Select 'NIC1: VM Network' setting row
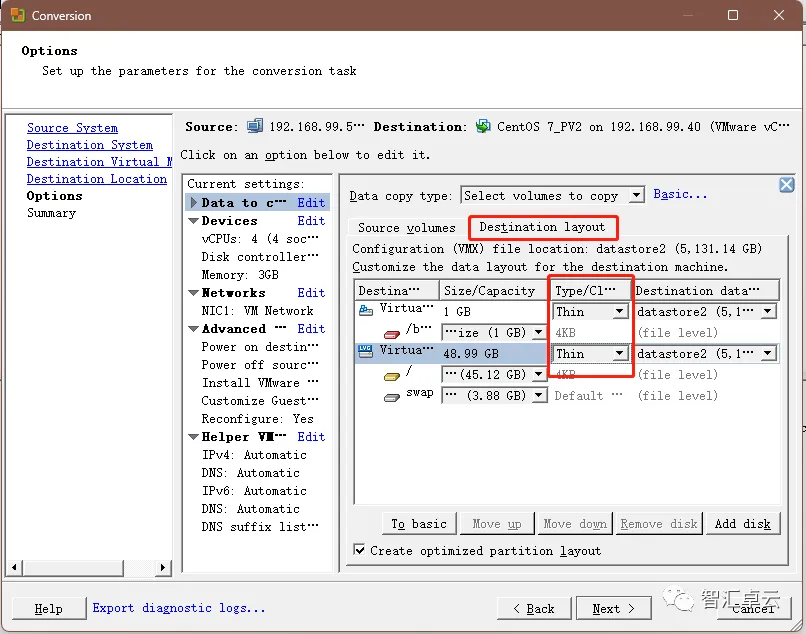The height and width of the screenshot is (634, 806). 258,311
